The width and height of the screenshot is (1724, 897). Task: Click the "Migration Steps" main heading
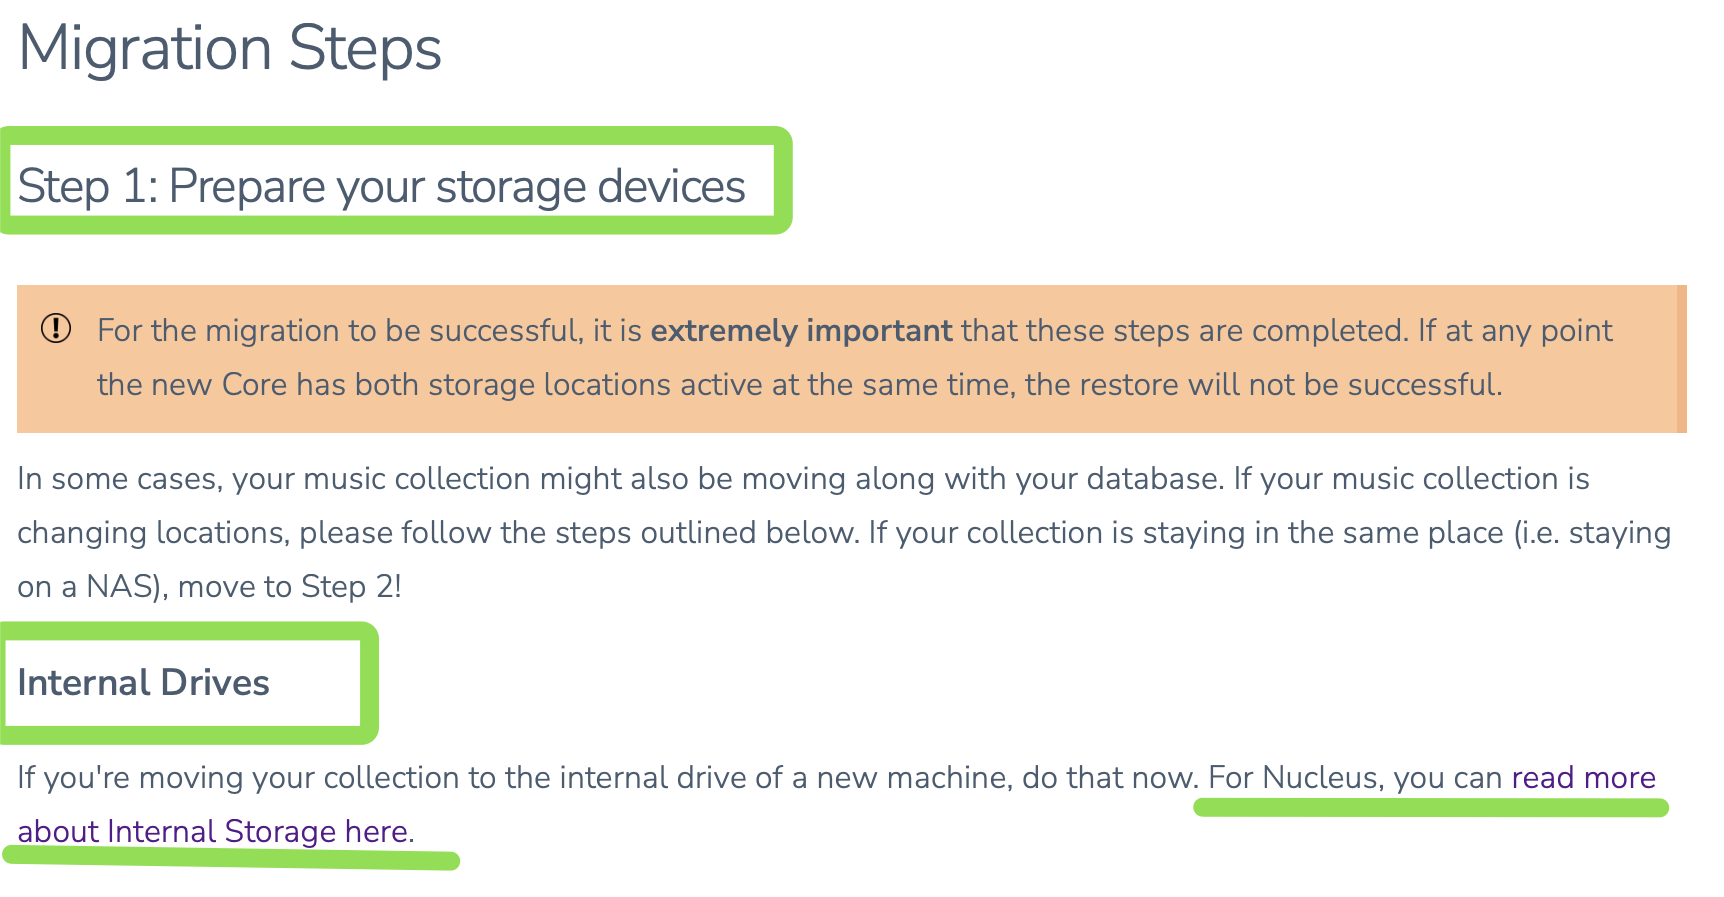[230, 48]
